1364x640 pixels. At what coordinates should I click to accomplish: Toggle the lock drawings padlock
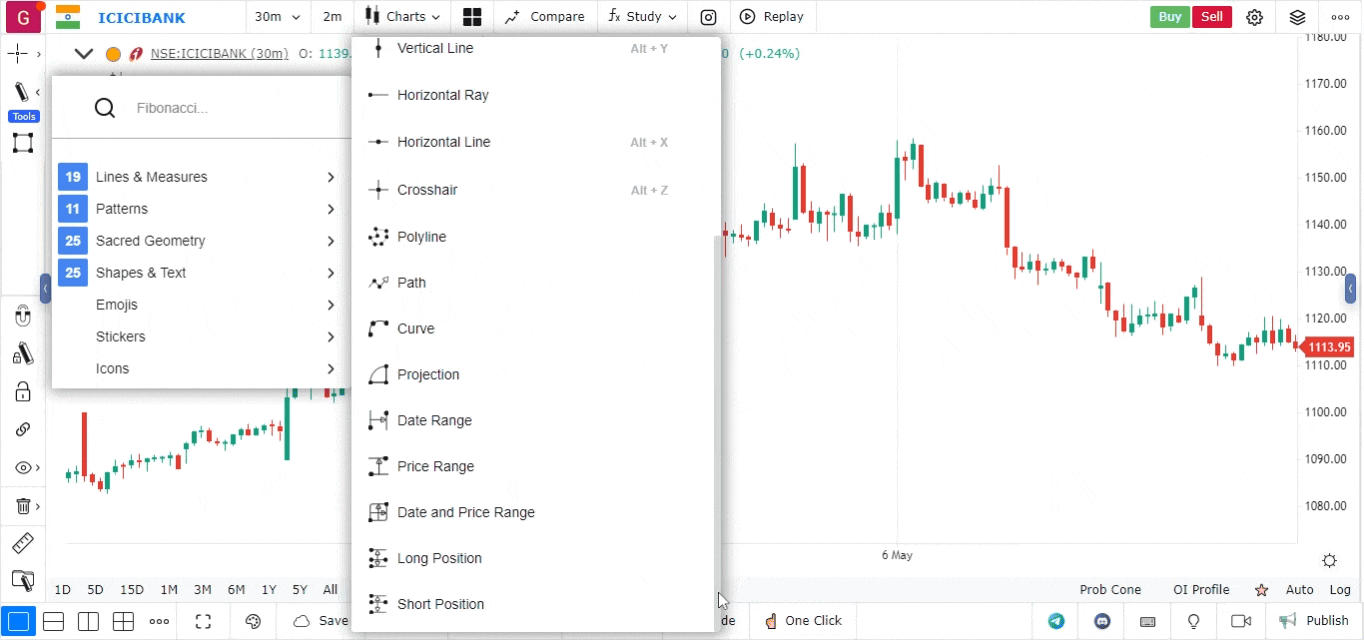click(22, 392)
